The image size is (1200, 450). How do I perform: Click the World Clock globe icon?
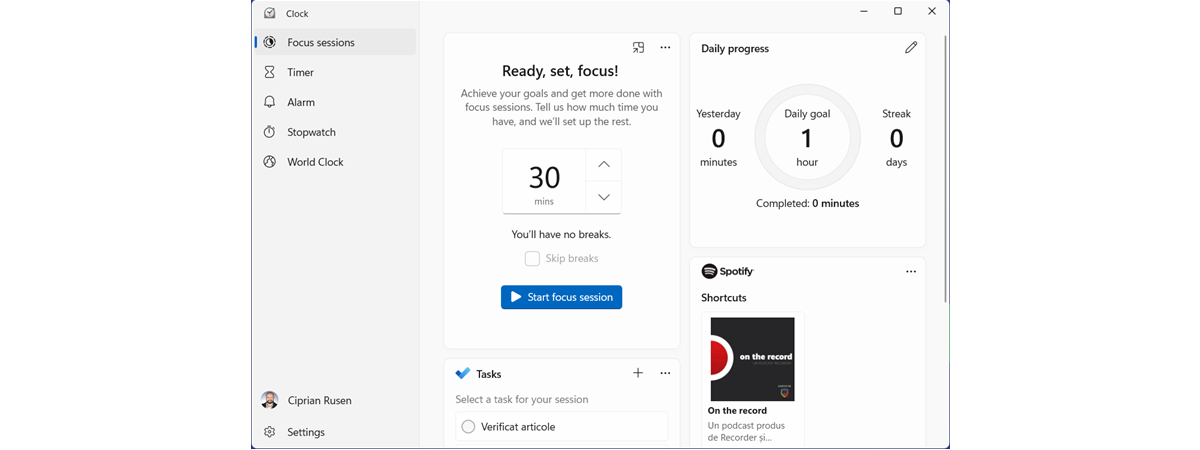(269, 162)
